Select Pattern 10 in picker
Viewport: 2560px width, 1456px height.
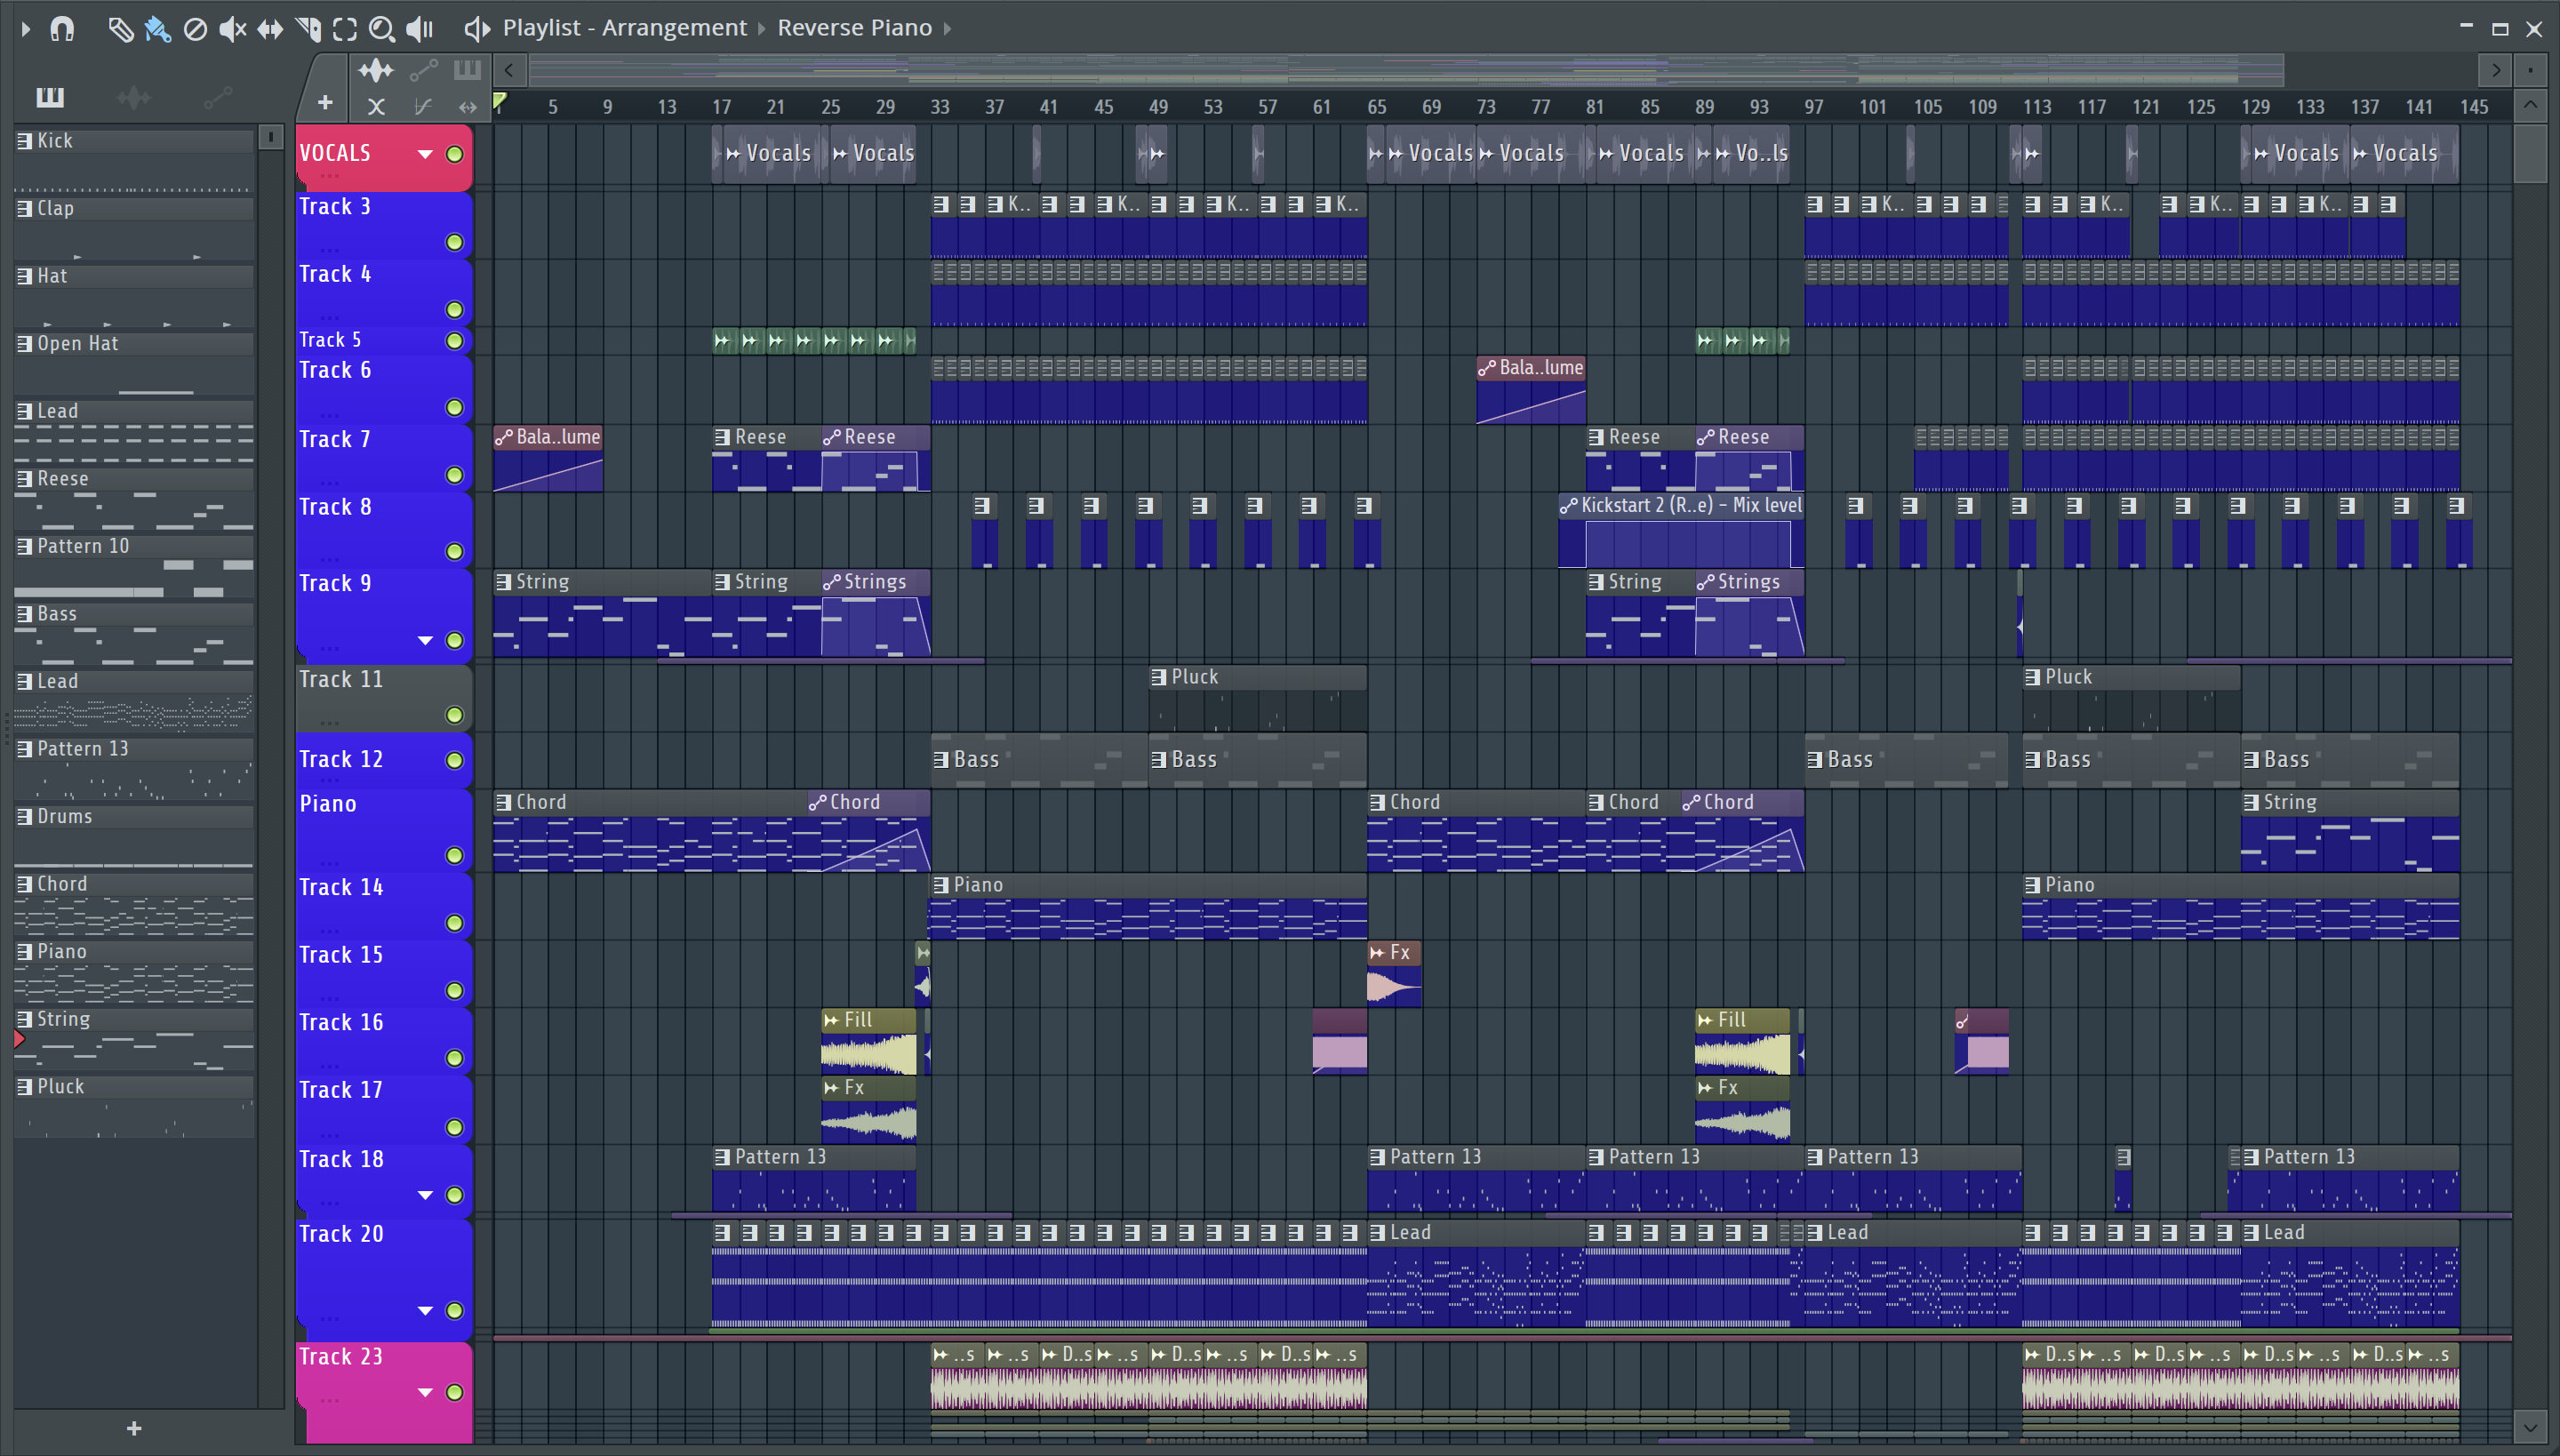click(134, 565)
